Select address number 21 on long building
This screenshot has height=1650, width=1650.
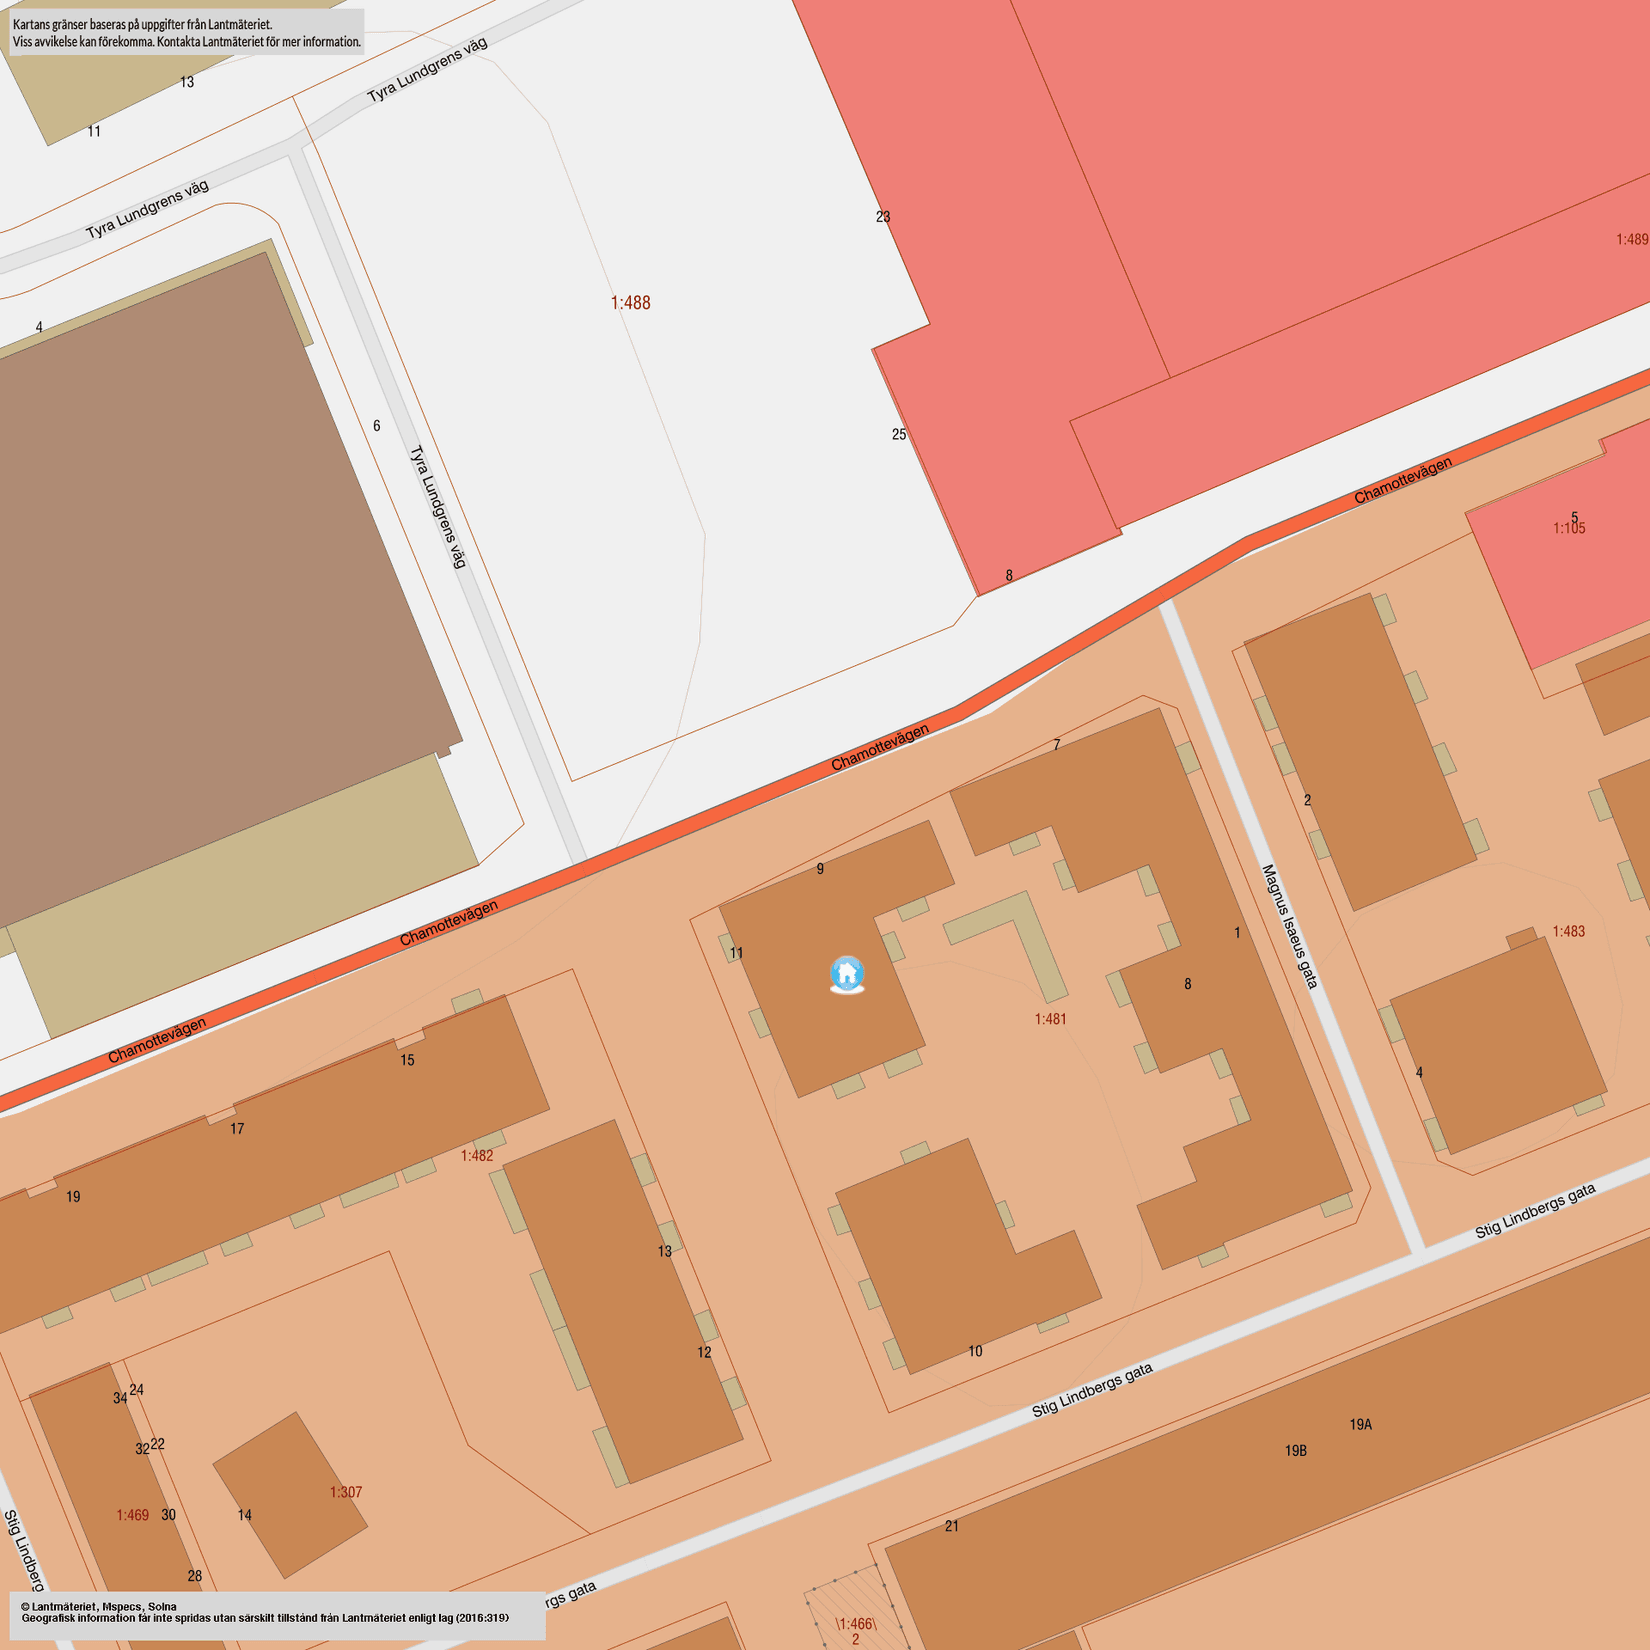(x=951, y=1526)
